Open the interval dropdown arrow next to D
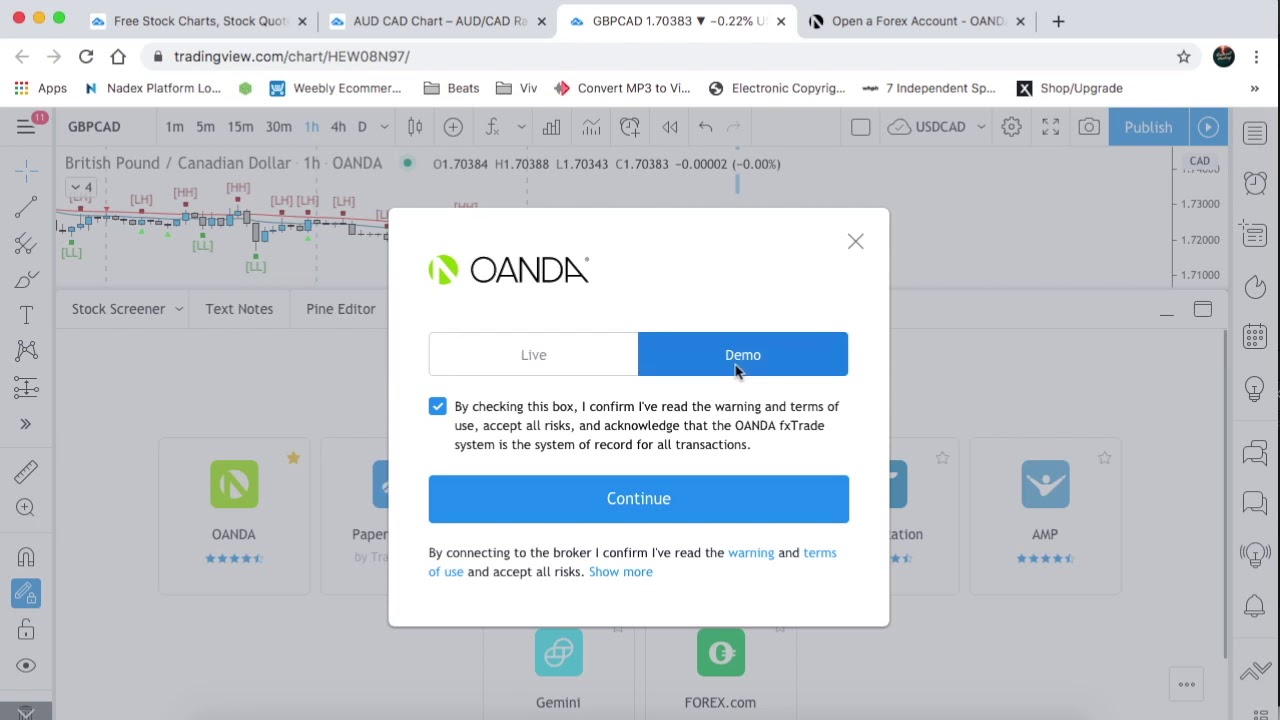 tap(384, 127)
